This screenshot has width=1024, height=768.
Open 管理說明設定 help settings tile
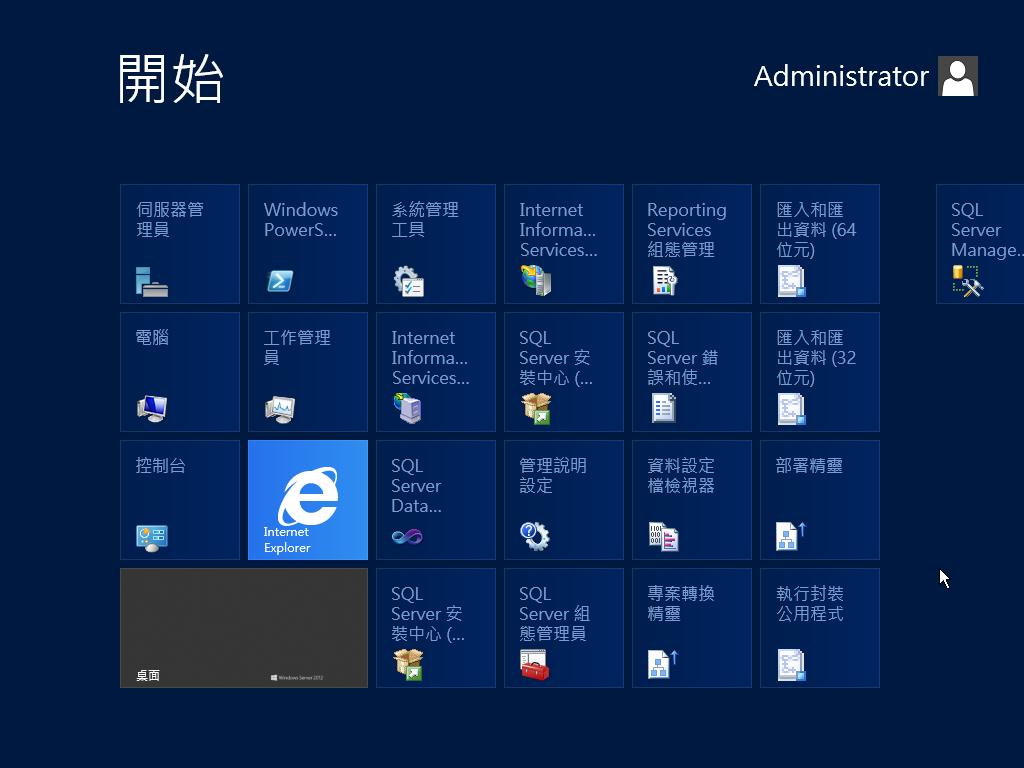click(564, 500)
